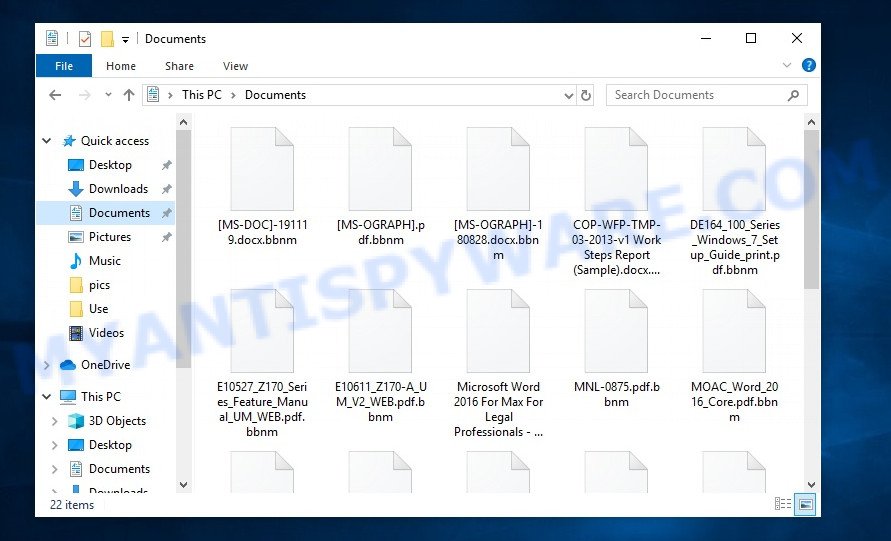
Task: Select Microsoft Word 2016 For Legal Professionals file
Action: point(498,364)
